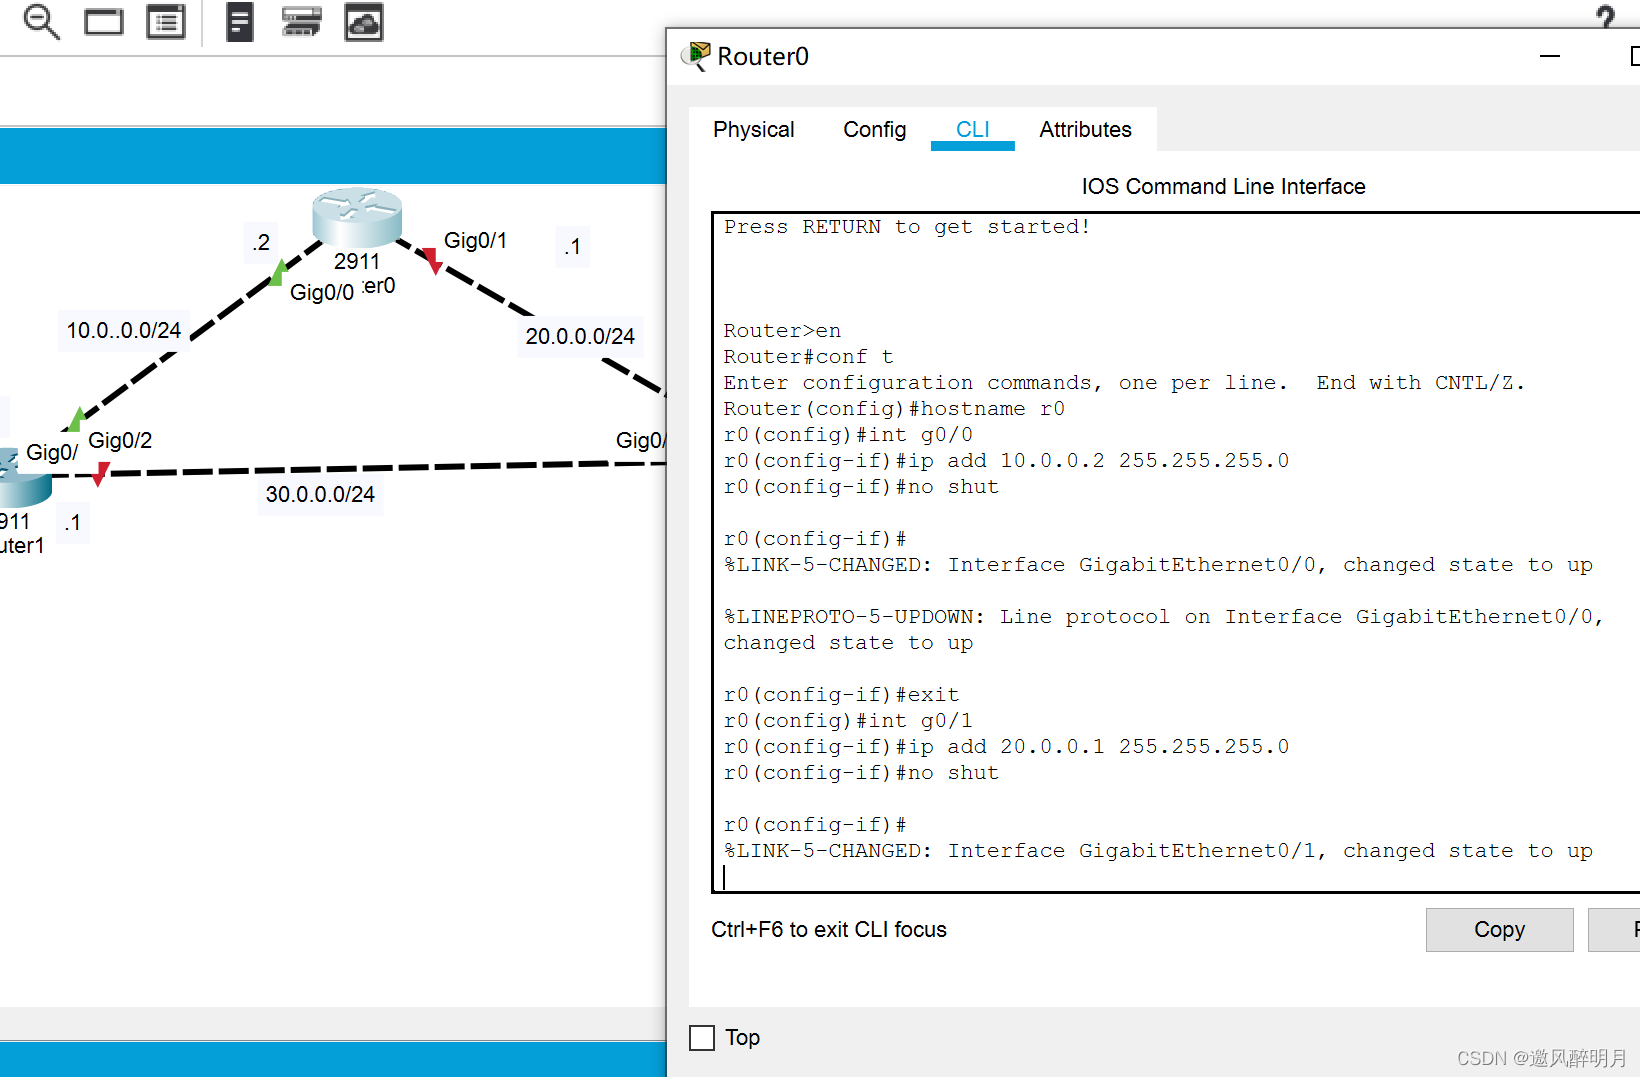Screen dimensions: 1640x1077
Task: Click the 'Press RETURN to get started!' line
Action: point(907,226)
